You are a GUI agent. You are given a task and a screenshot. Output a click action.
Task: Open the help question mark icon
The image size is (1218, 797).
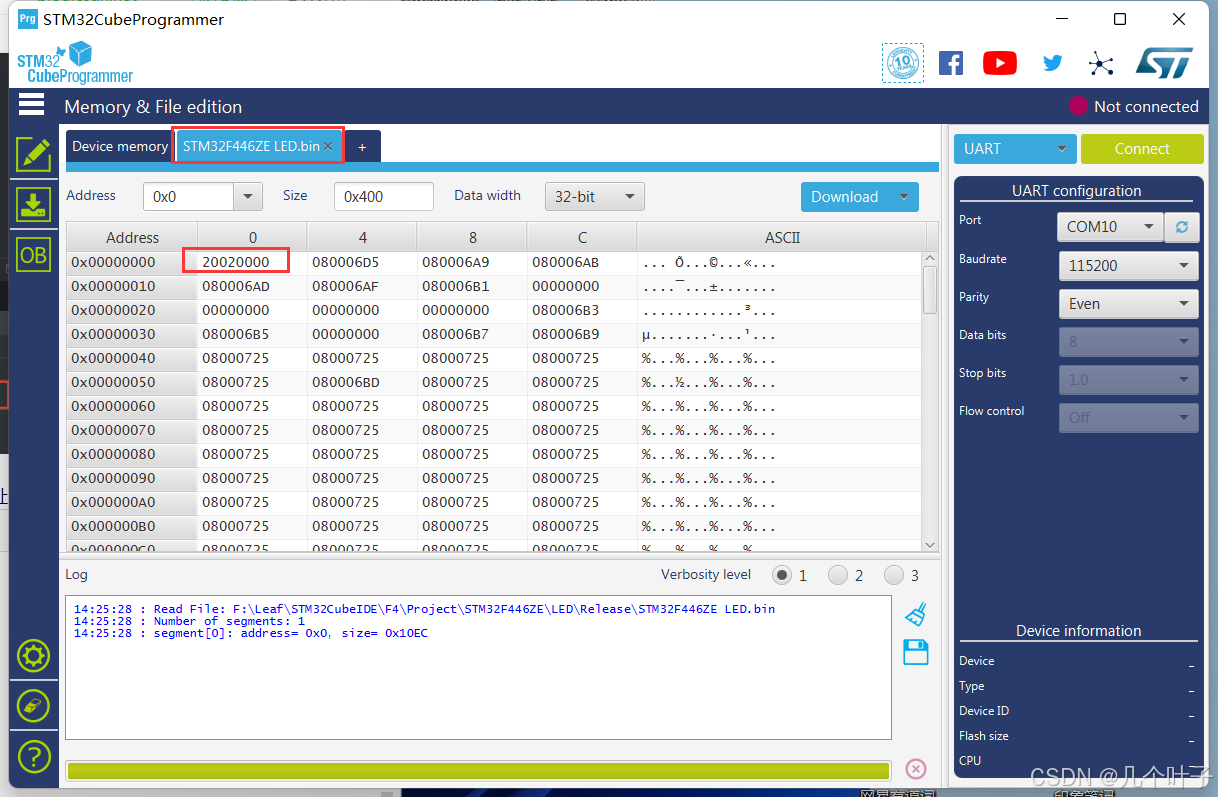pyautogui.click(x=33, y=756)
